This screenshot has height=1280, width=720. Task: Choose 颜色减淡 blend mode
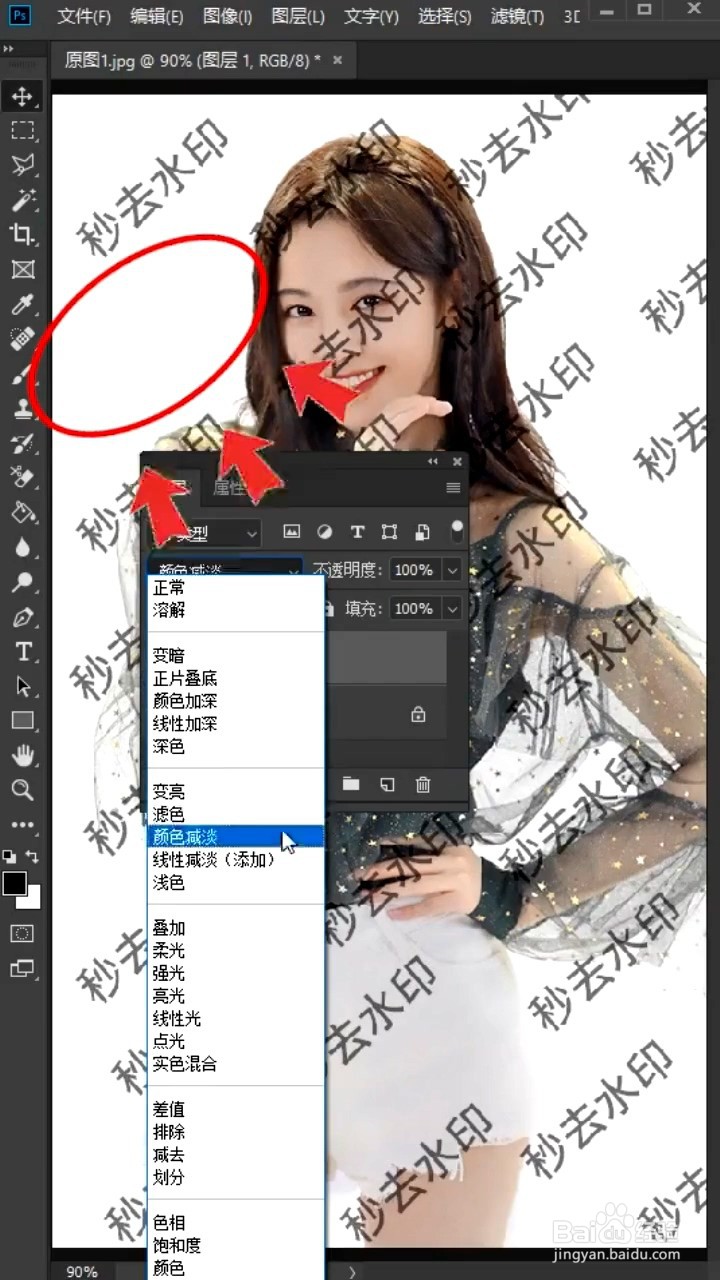[236, 837]
